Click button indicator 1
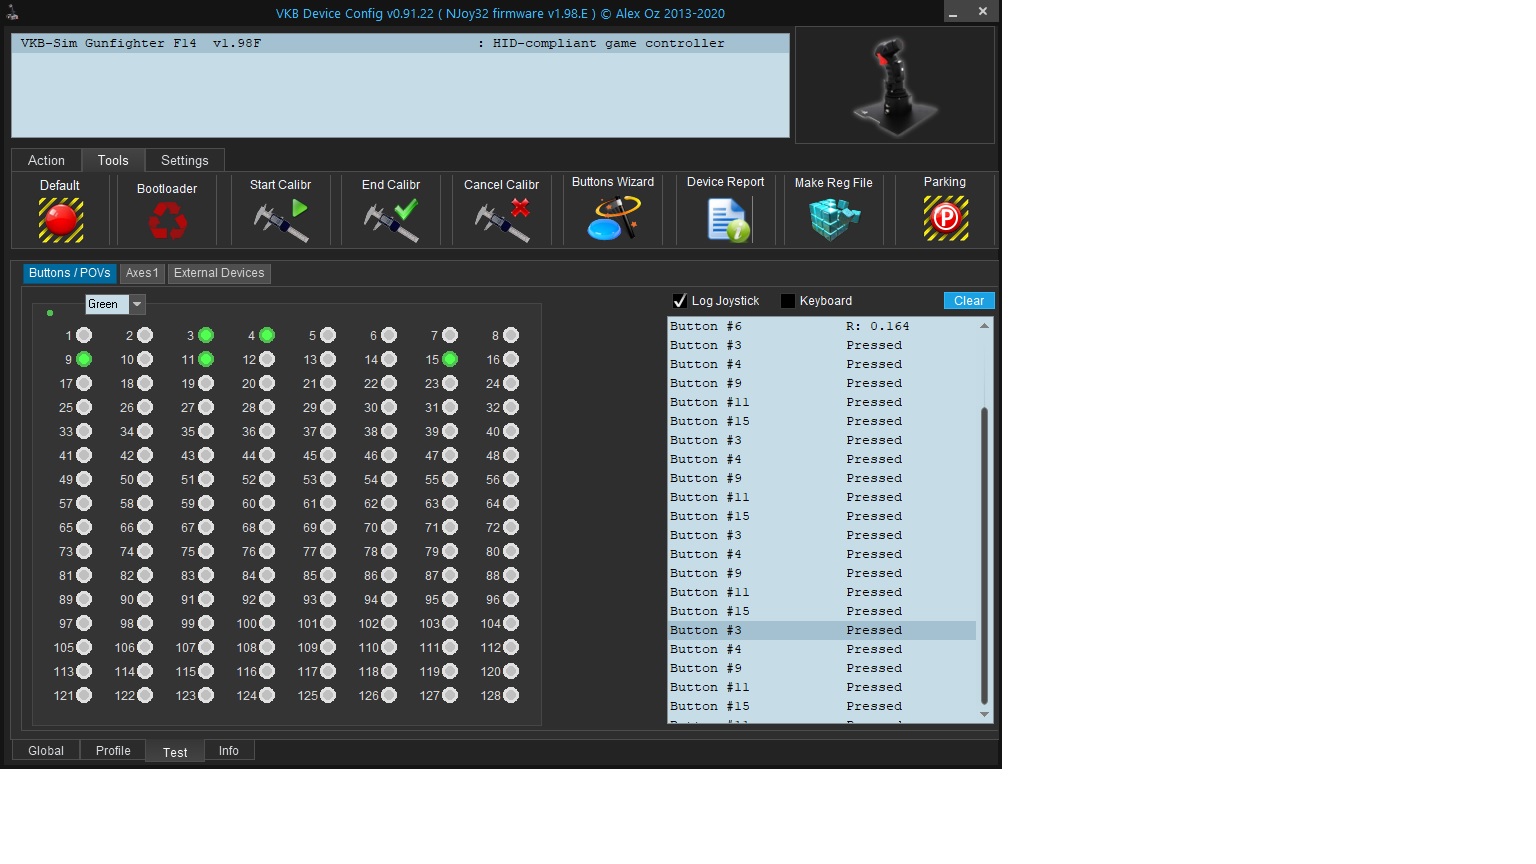This screenshot has width=1536, height=864. click(x=84, y=335)
